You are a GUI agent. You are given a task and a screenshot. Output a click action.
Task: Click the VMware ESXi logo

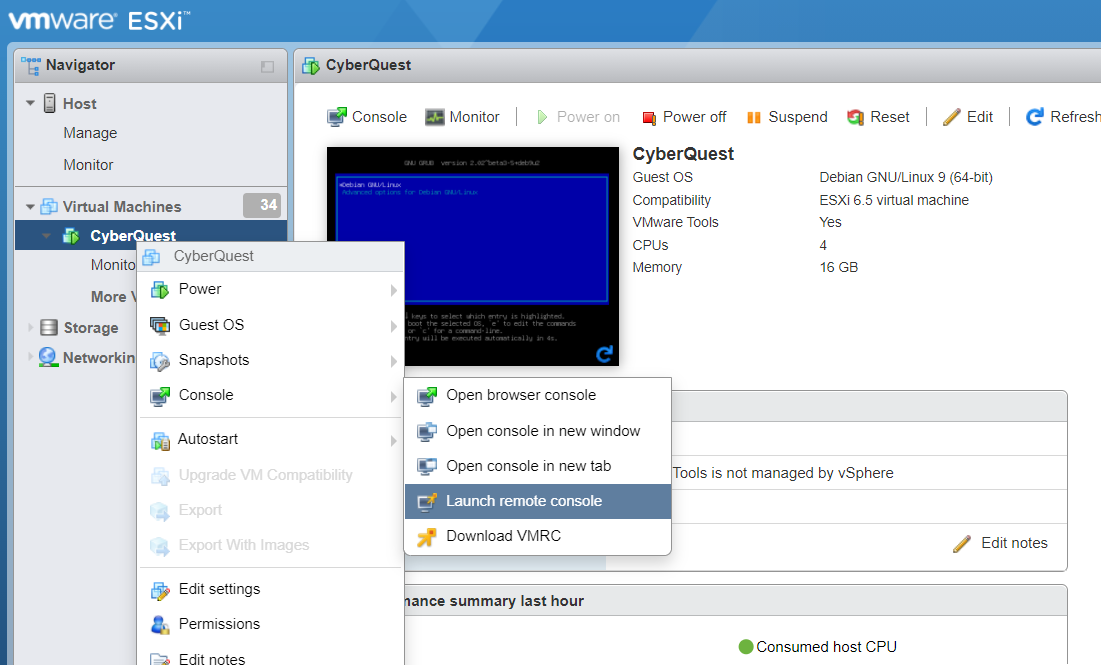click(99, 20)
